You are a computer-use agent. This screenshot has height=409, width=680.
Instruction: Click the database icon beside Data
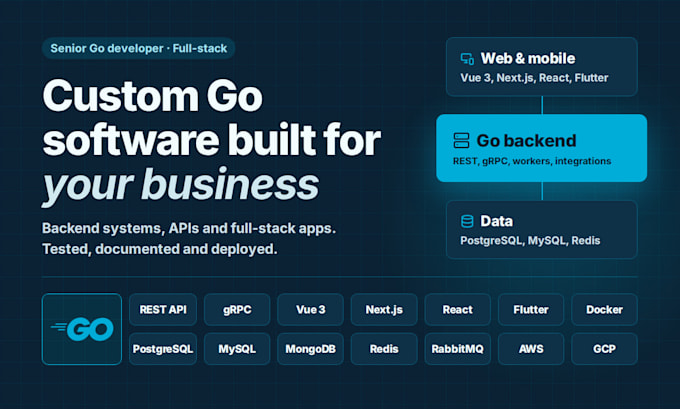(x=467, y=221)
